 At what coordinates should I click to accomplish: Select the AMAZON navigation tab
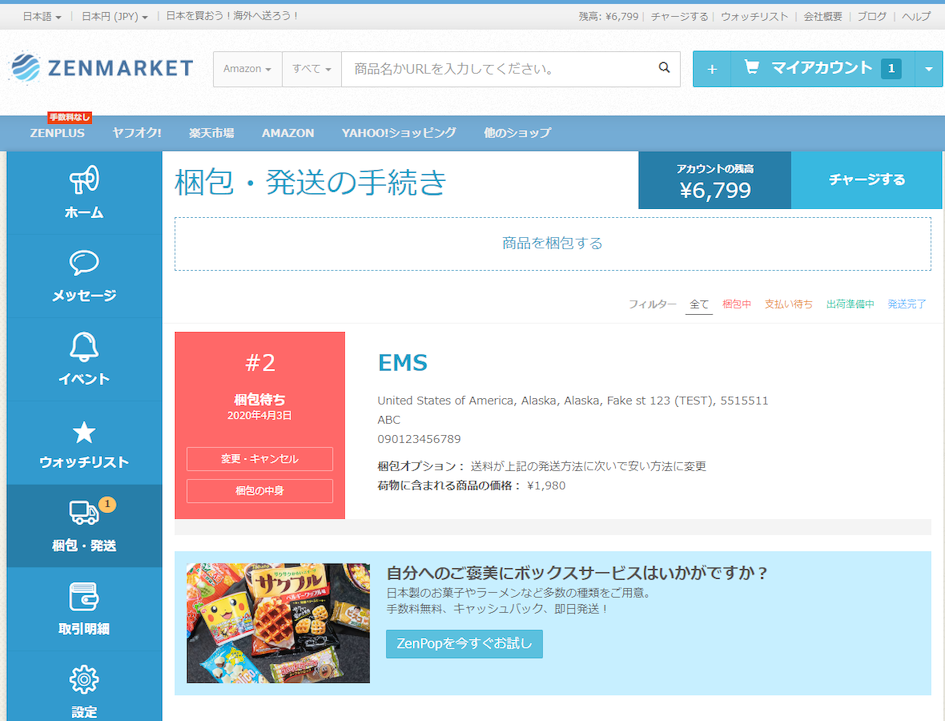click(x=287, y=133)
